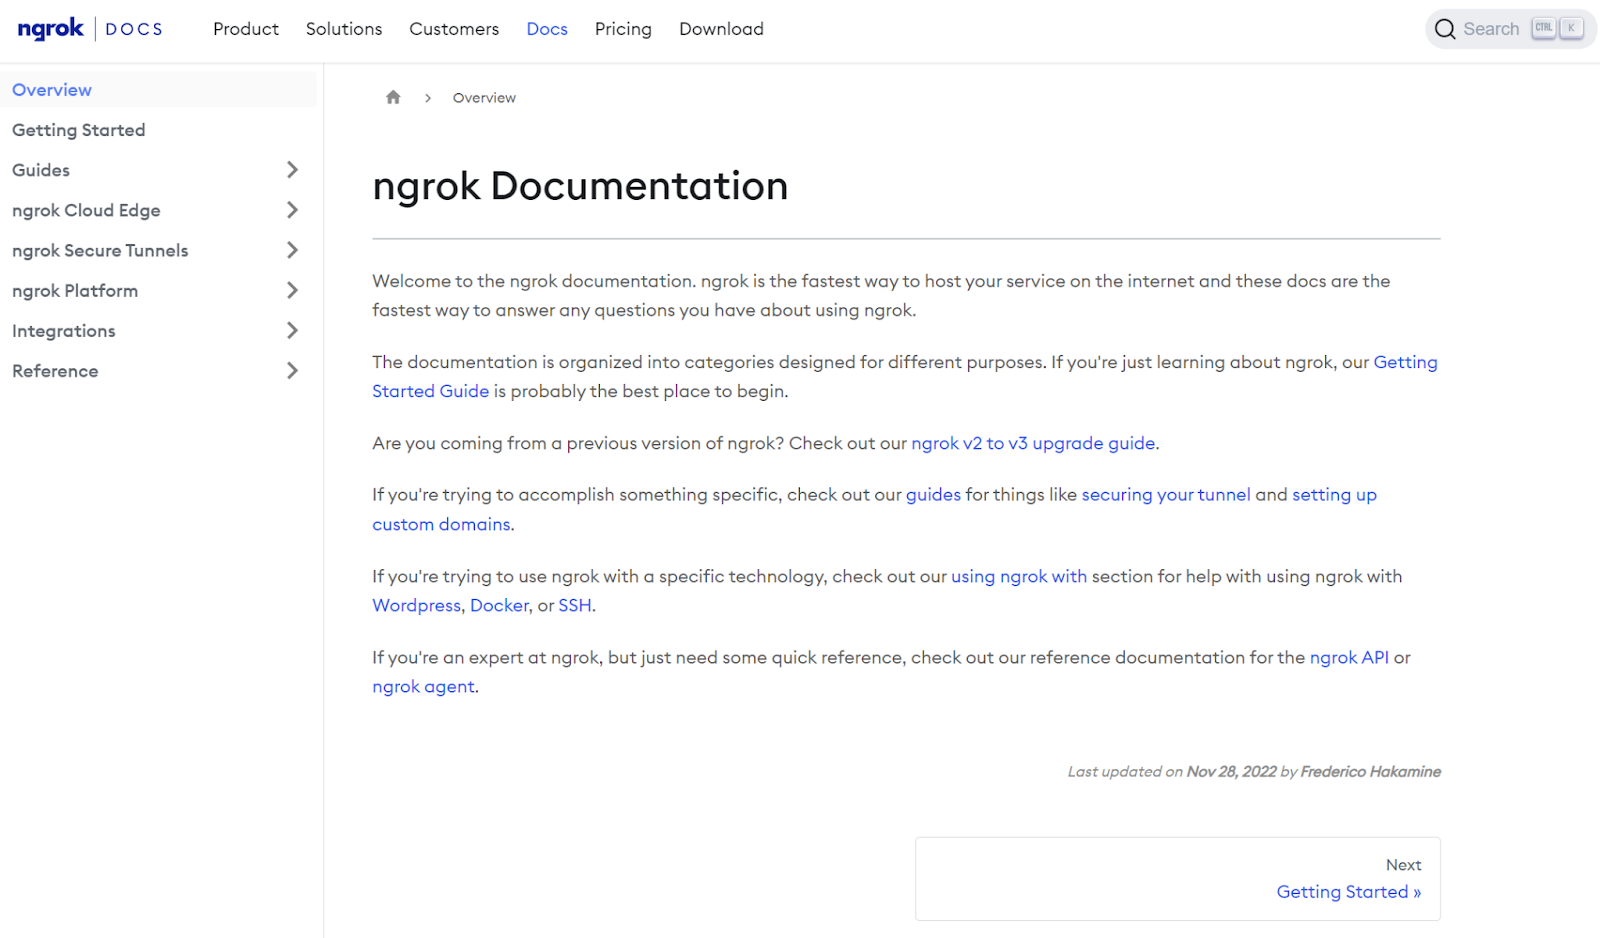Screen dimensions: 1600x938
Task: Expand the Integrations sidebar section
Action: (292, 331)
